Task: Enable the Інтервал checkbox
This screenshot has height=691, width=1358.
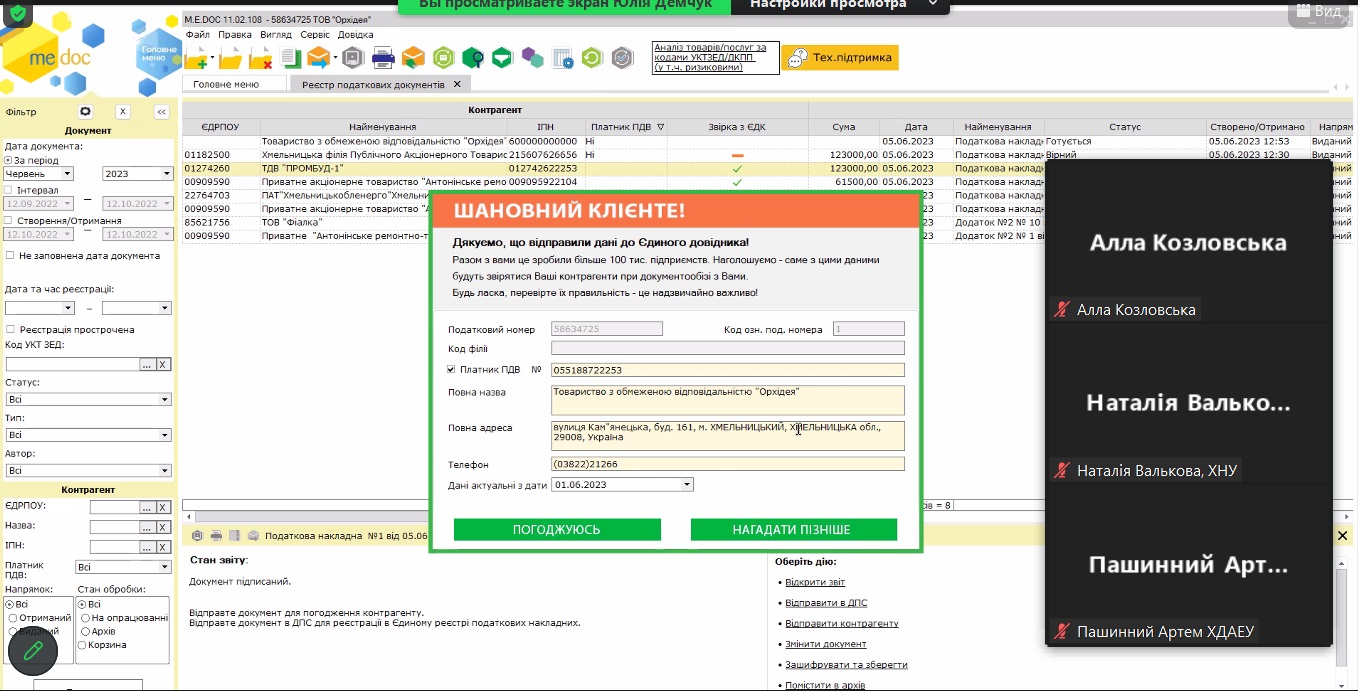Action: 9,190
